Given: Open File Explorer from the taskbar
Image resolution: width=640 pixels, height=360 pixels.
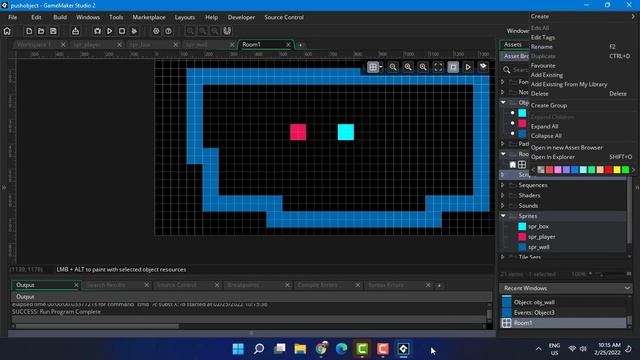Looking at the screenshot, I should click(x=300, y=349).
